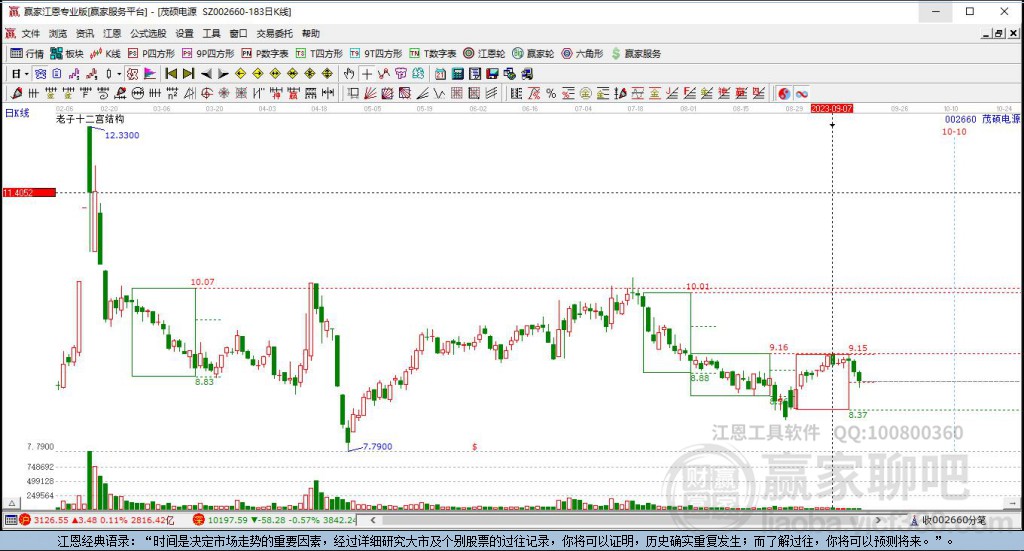Select the red fan lines drawing tool
This screenshot has width=1024, height=551.
click(370, 93)
